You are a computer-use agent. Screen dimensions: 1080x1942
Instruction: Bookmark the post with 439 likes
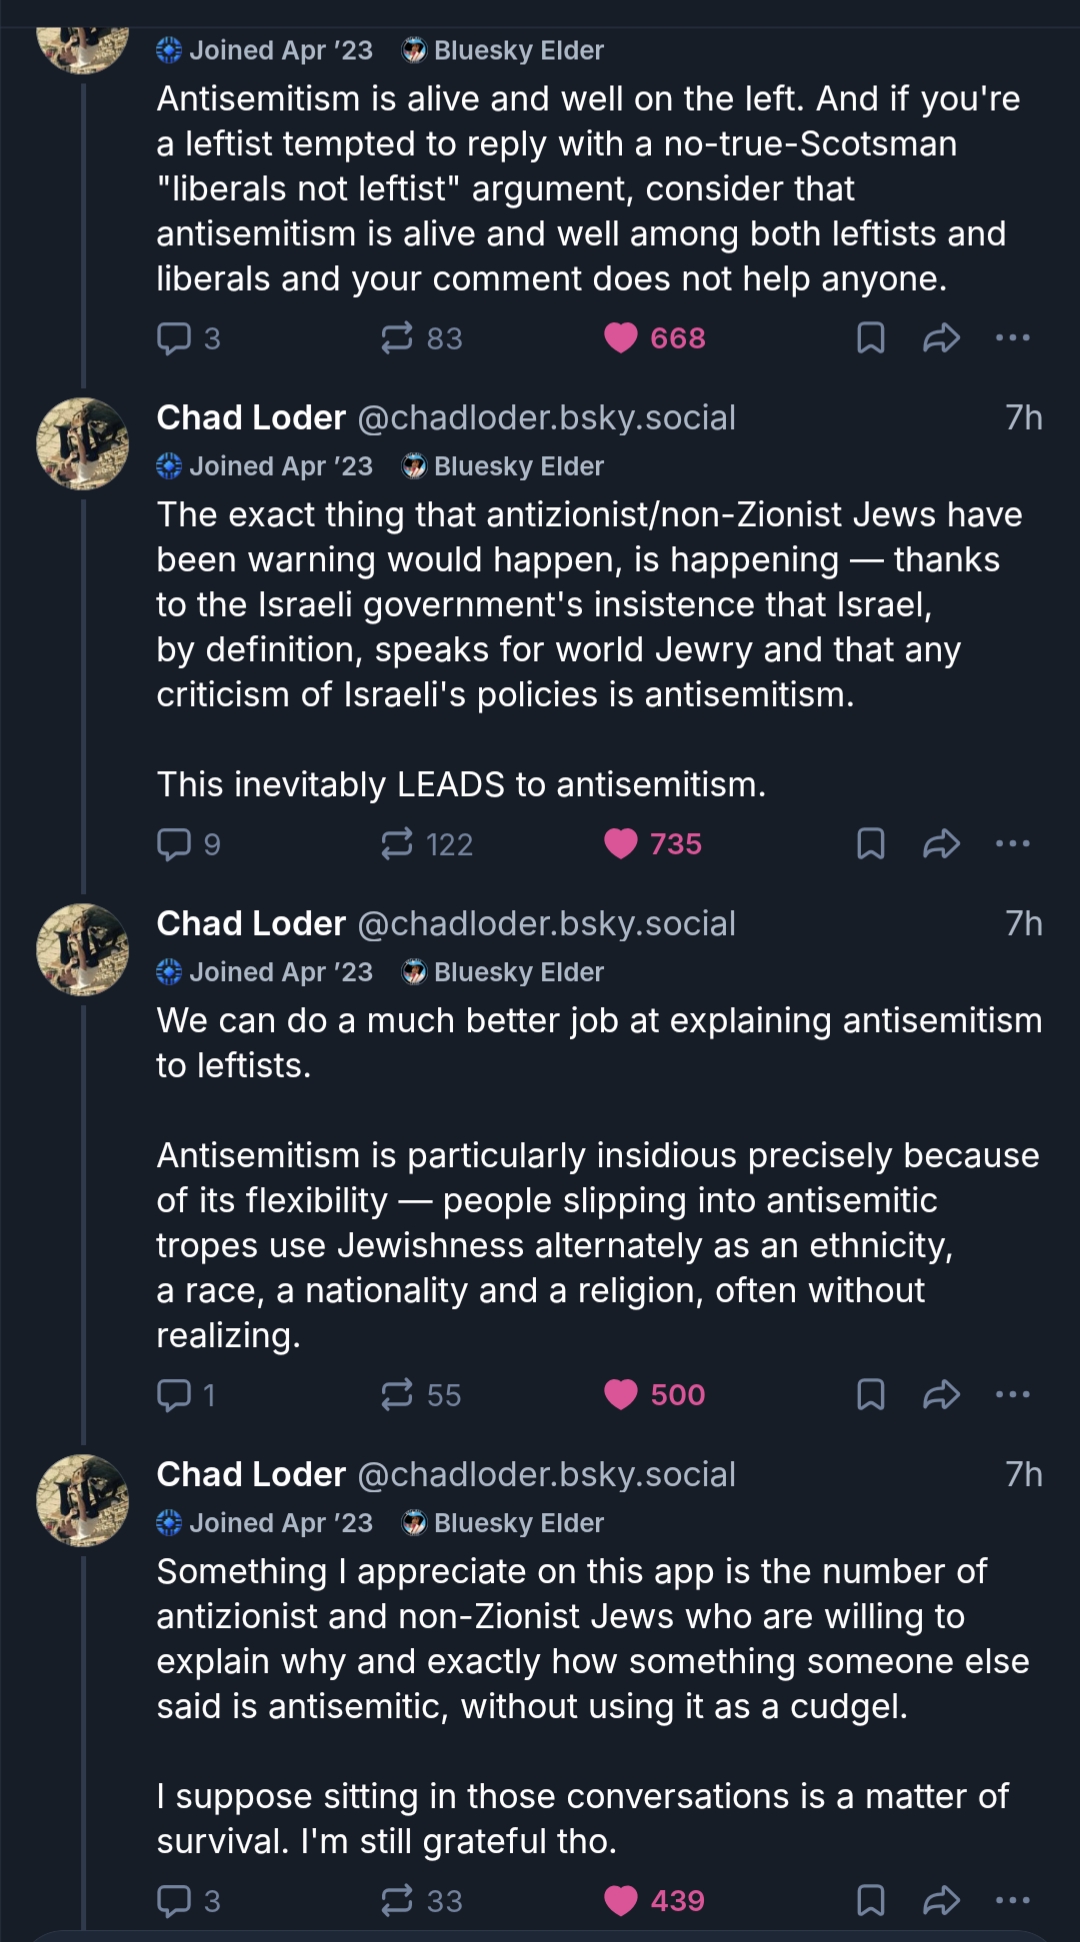point(871,1900)
